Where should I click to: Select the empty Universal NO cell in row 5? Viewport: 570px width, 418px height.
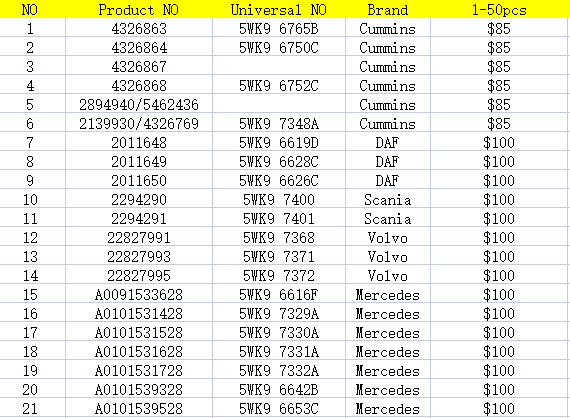[x=279, y=104]
